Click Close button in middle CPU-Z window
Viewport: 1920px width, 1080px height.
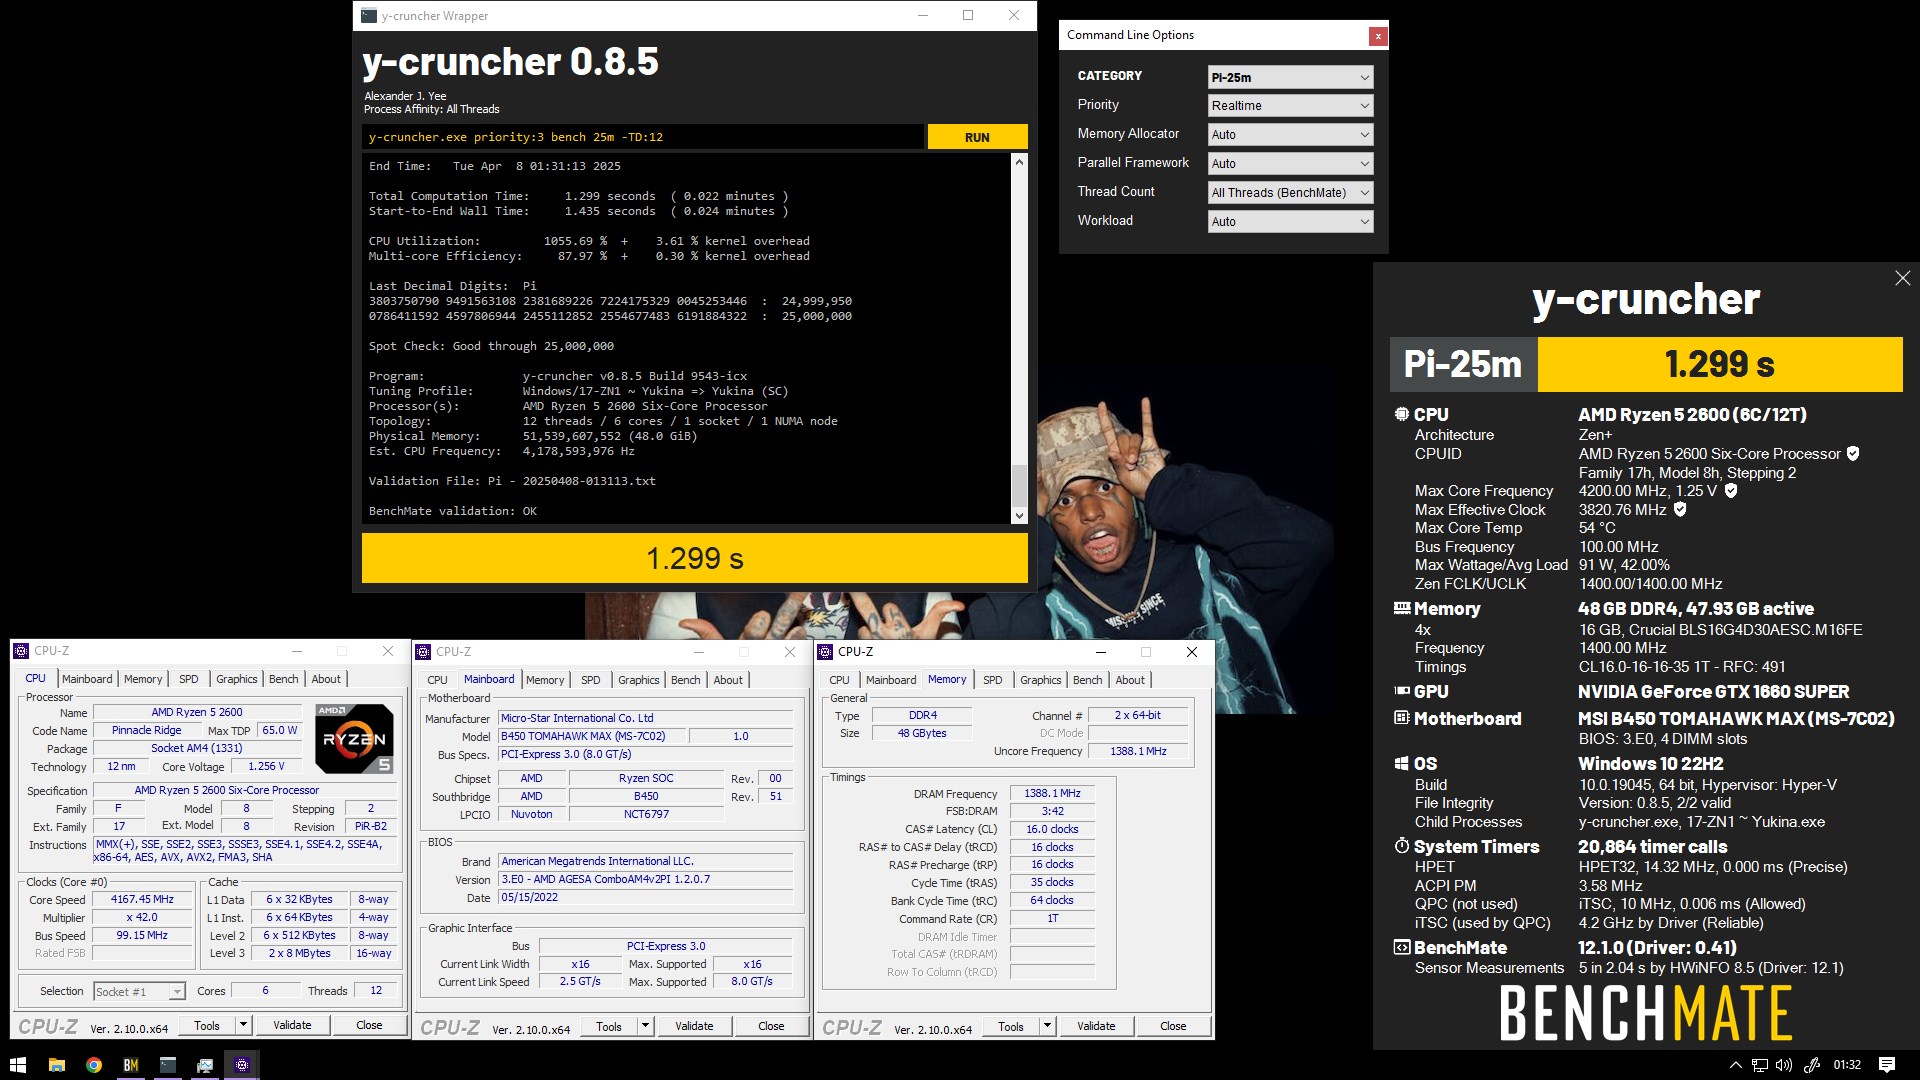[x=771, y=1027]
